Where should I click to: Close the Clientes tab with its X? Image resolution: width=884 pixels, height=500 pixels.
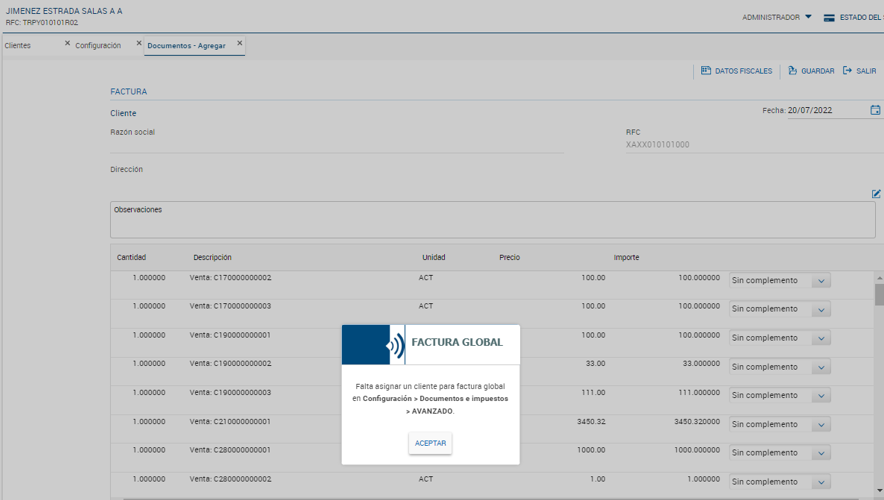[67, 44]
